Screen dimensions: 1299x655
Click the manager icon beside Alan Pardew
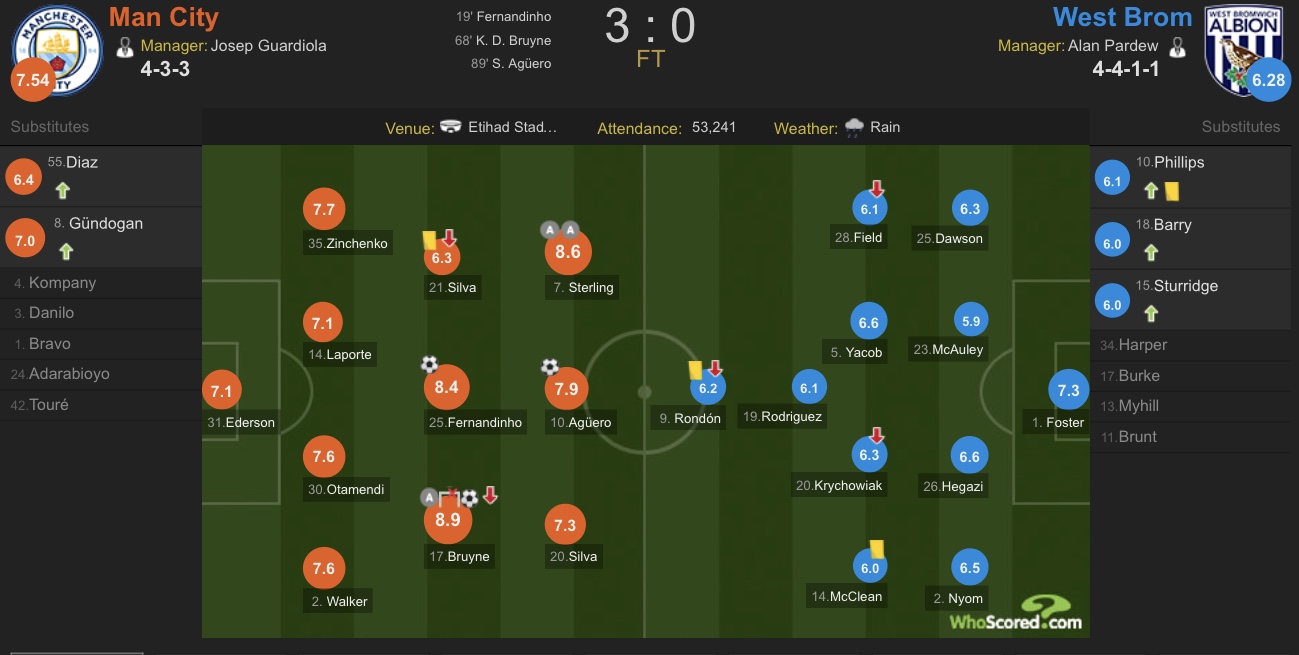[x=1177, y=46]
